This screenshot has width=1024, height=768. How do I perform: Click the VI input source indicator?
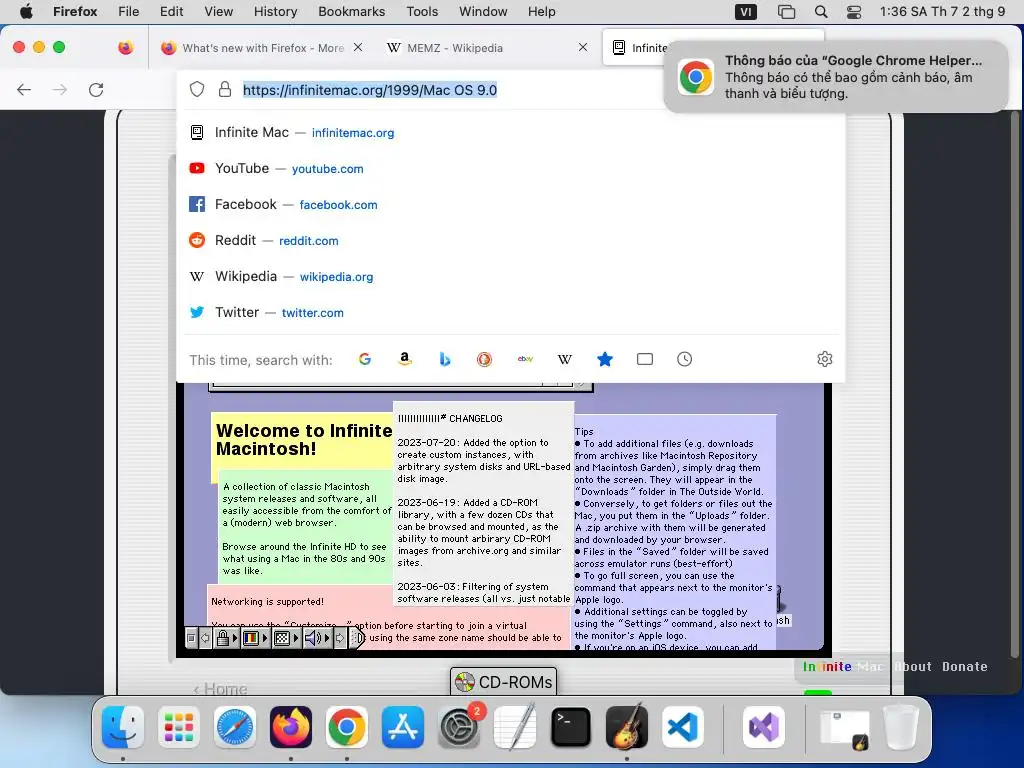pos(746,12)
